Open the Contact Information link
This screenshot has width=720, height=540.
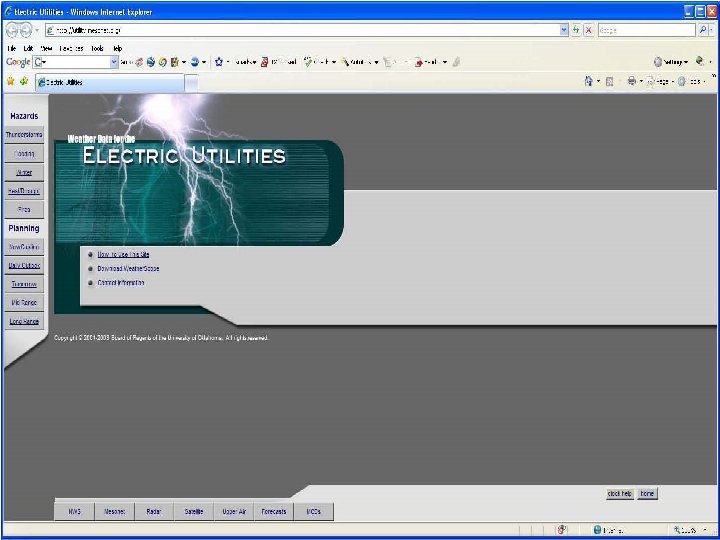(121, 283)
